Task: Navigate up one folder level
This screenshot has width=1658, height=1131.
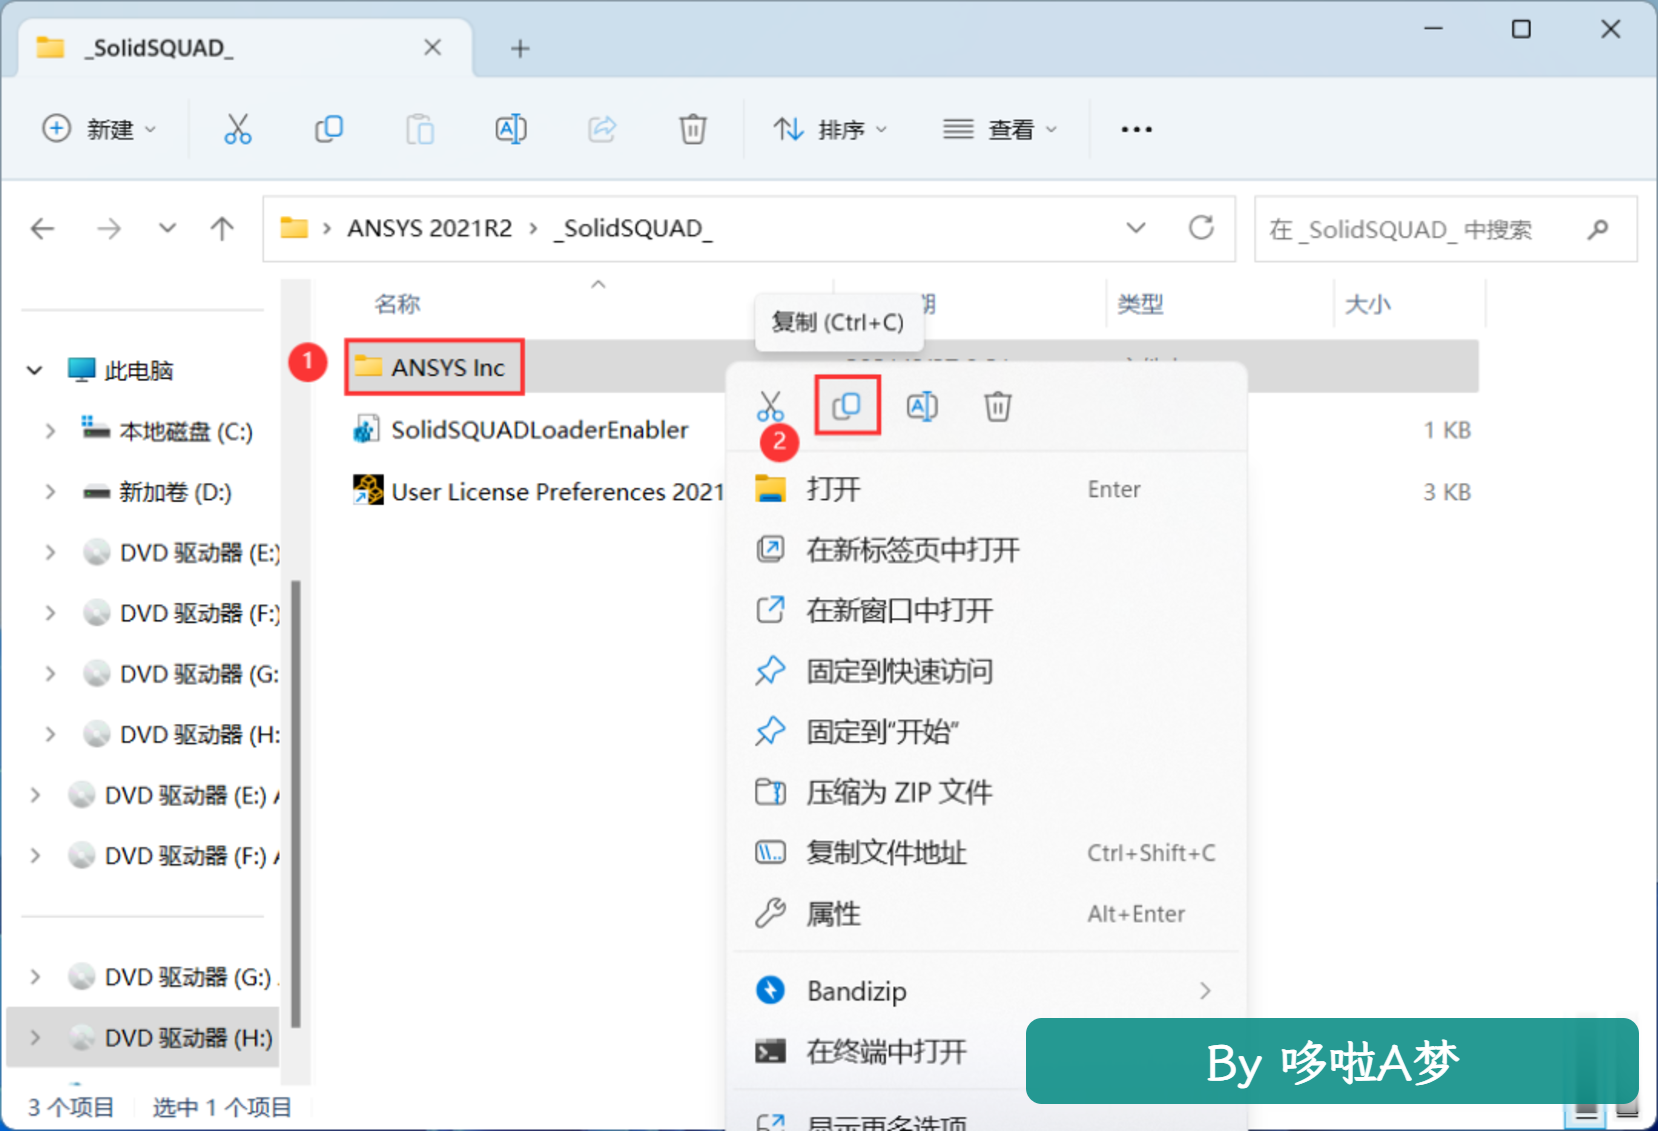Action: pos(222,229)
